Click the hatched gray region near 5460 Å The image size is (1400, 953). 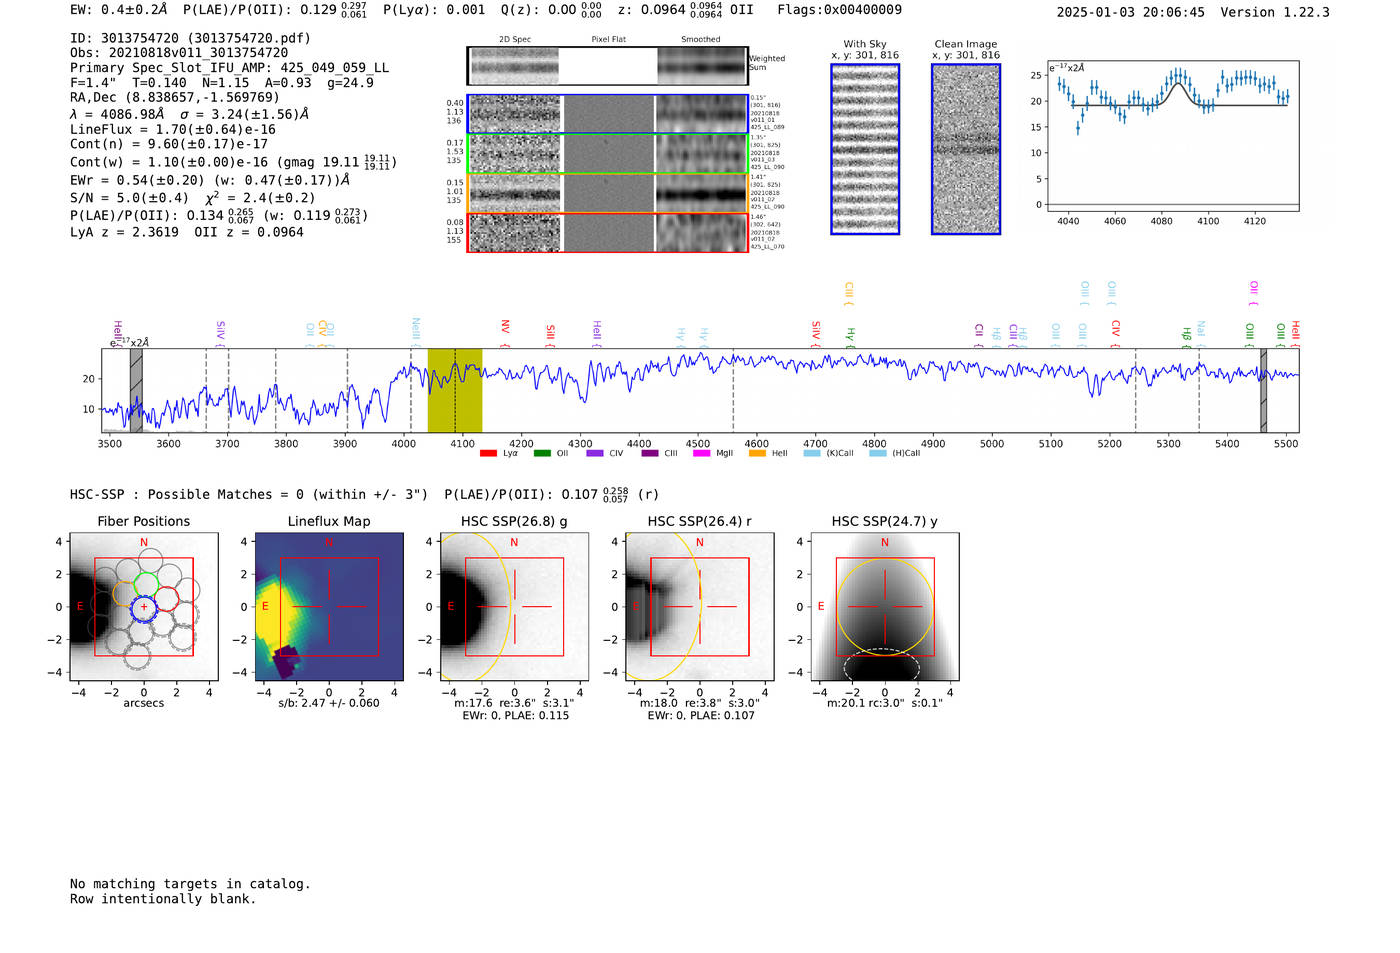[1263, 390]
